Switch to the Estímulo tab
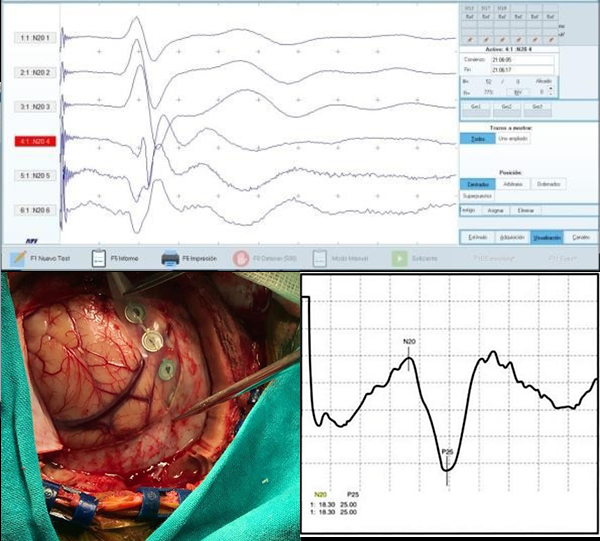Image resolution: width=600 pixels, height=541 pixels. tap(476, 238)
